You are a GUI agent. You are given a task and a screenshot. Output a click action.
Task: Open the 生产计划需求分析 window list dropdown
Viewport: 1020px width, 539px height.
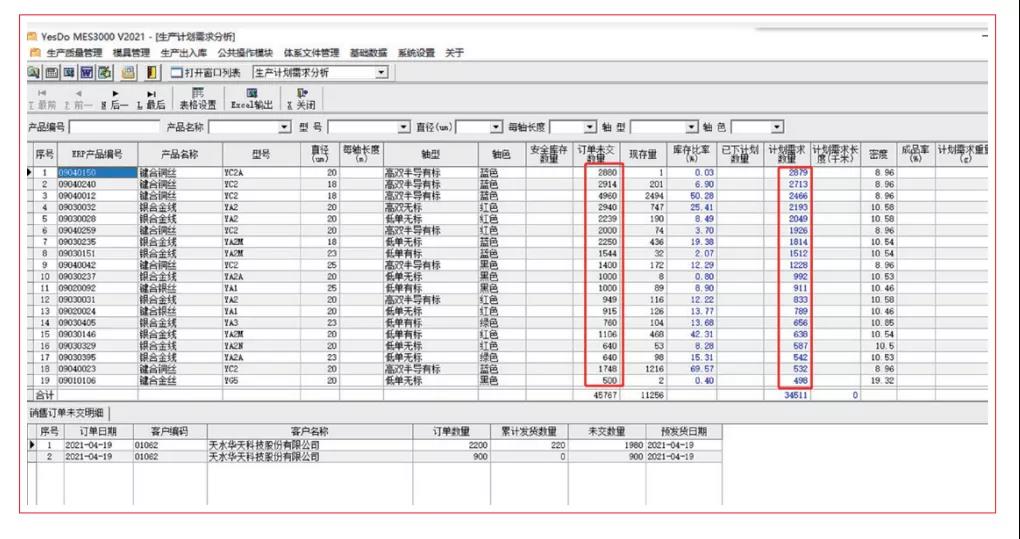click(382, 73)
